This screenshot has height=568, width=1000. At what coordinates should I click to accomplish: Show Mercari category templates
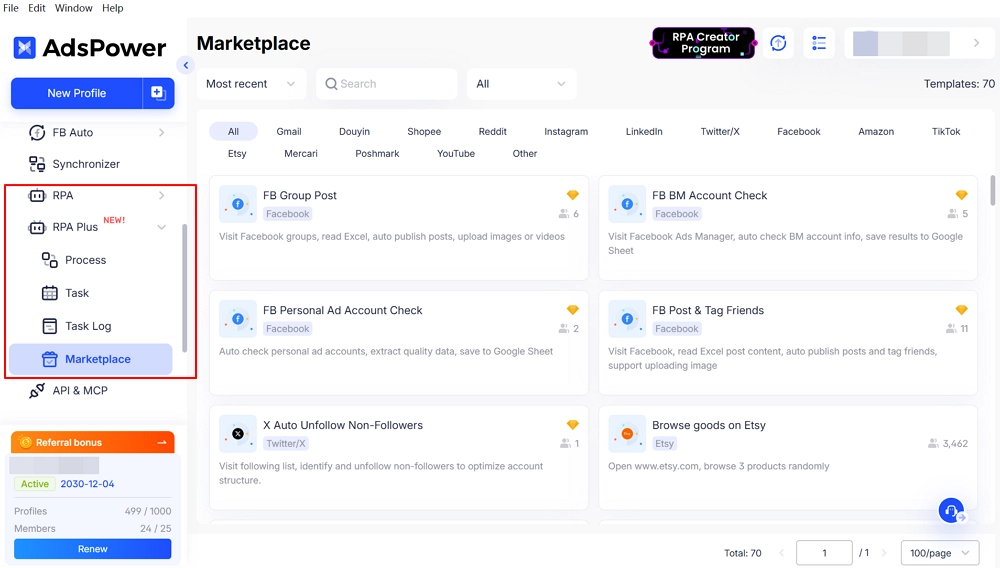300,154
